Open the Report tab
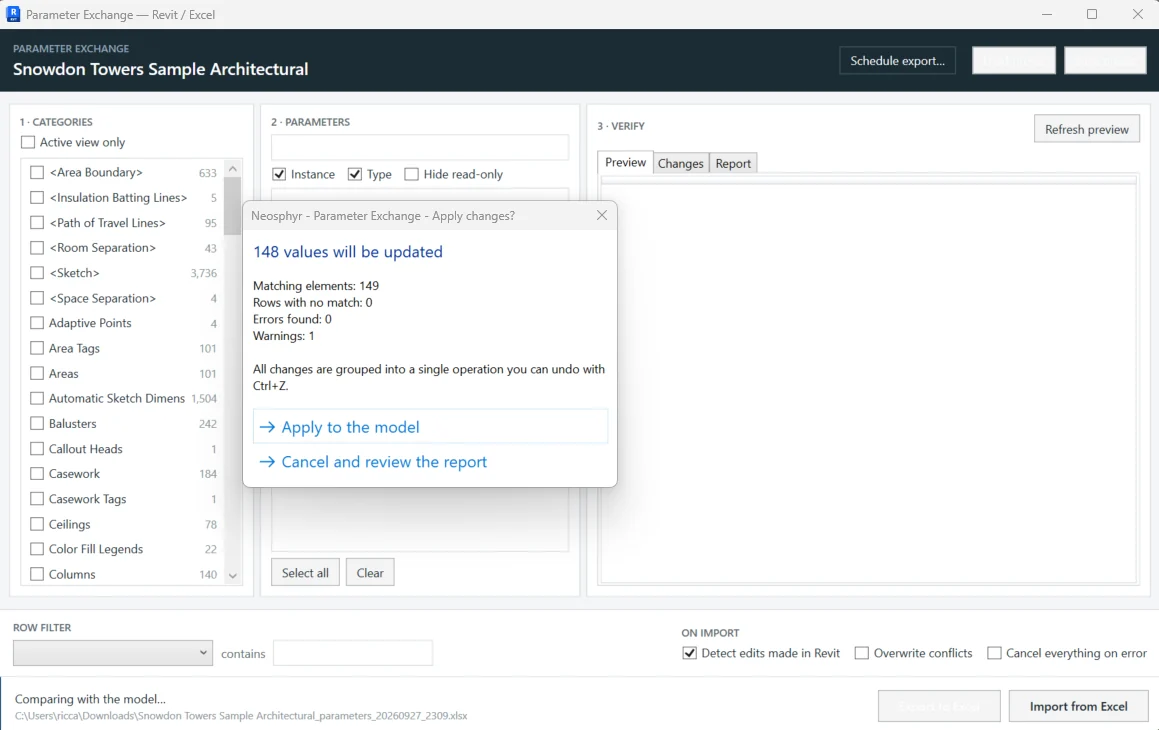Image resolution: width=1159 pixels, height=730 pixels. click(733, 163)
